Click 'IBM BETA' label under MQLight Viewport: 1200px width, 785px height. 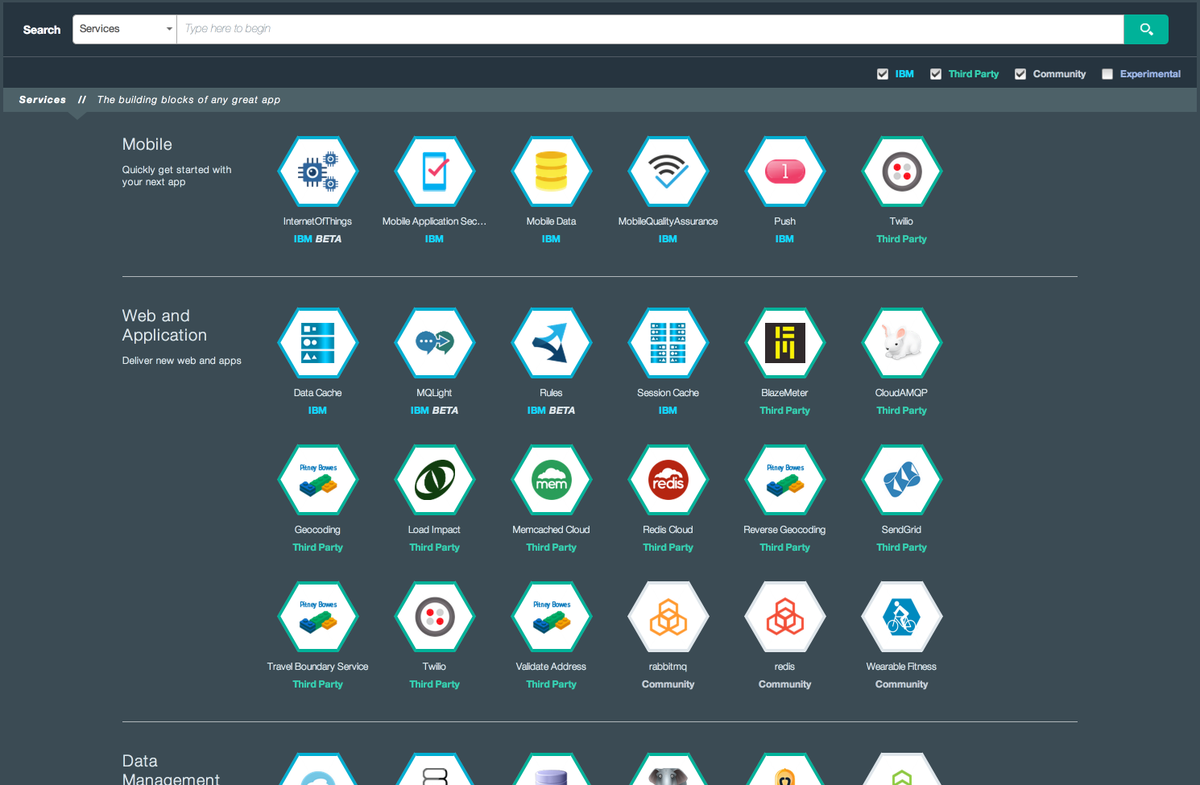[x=434, y=411]
